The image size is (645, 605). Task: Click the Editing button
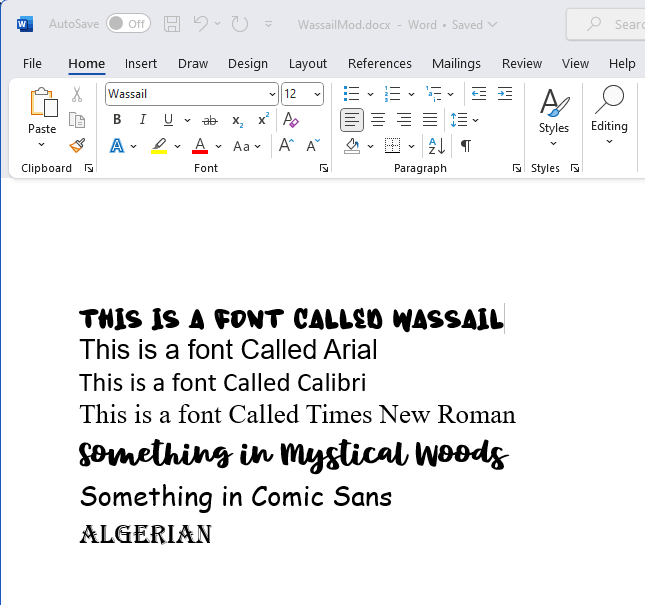[609, 114]
